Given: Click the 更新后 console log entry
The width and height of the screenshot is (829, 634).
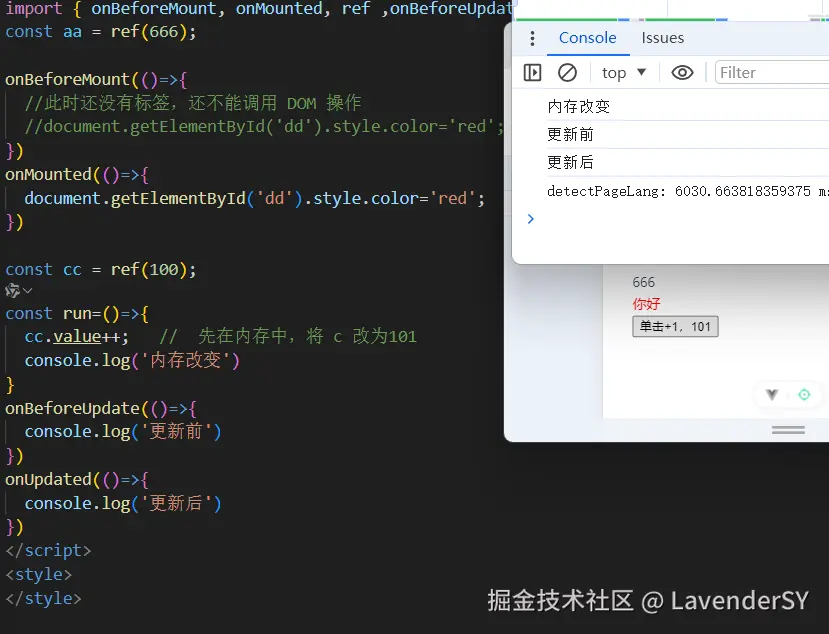Looking at the screenshot, I should 570,162.
